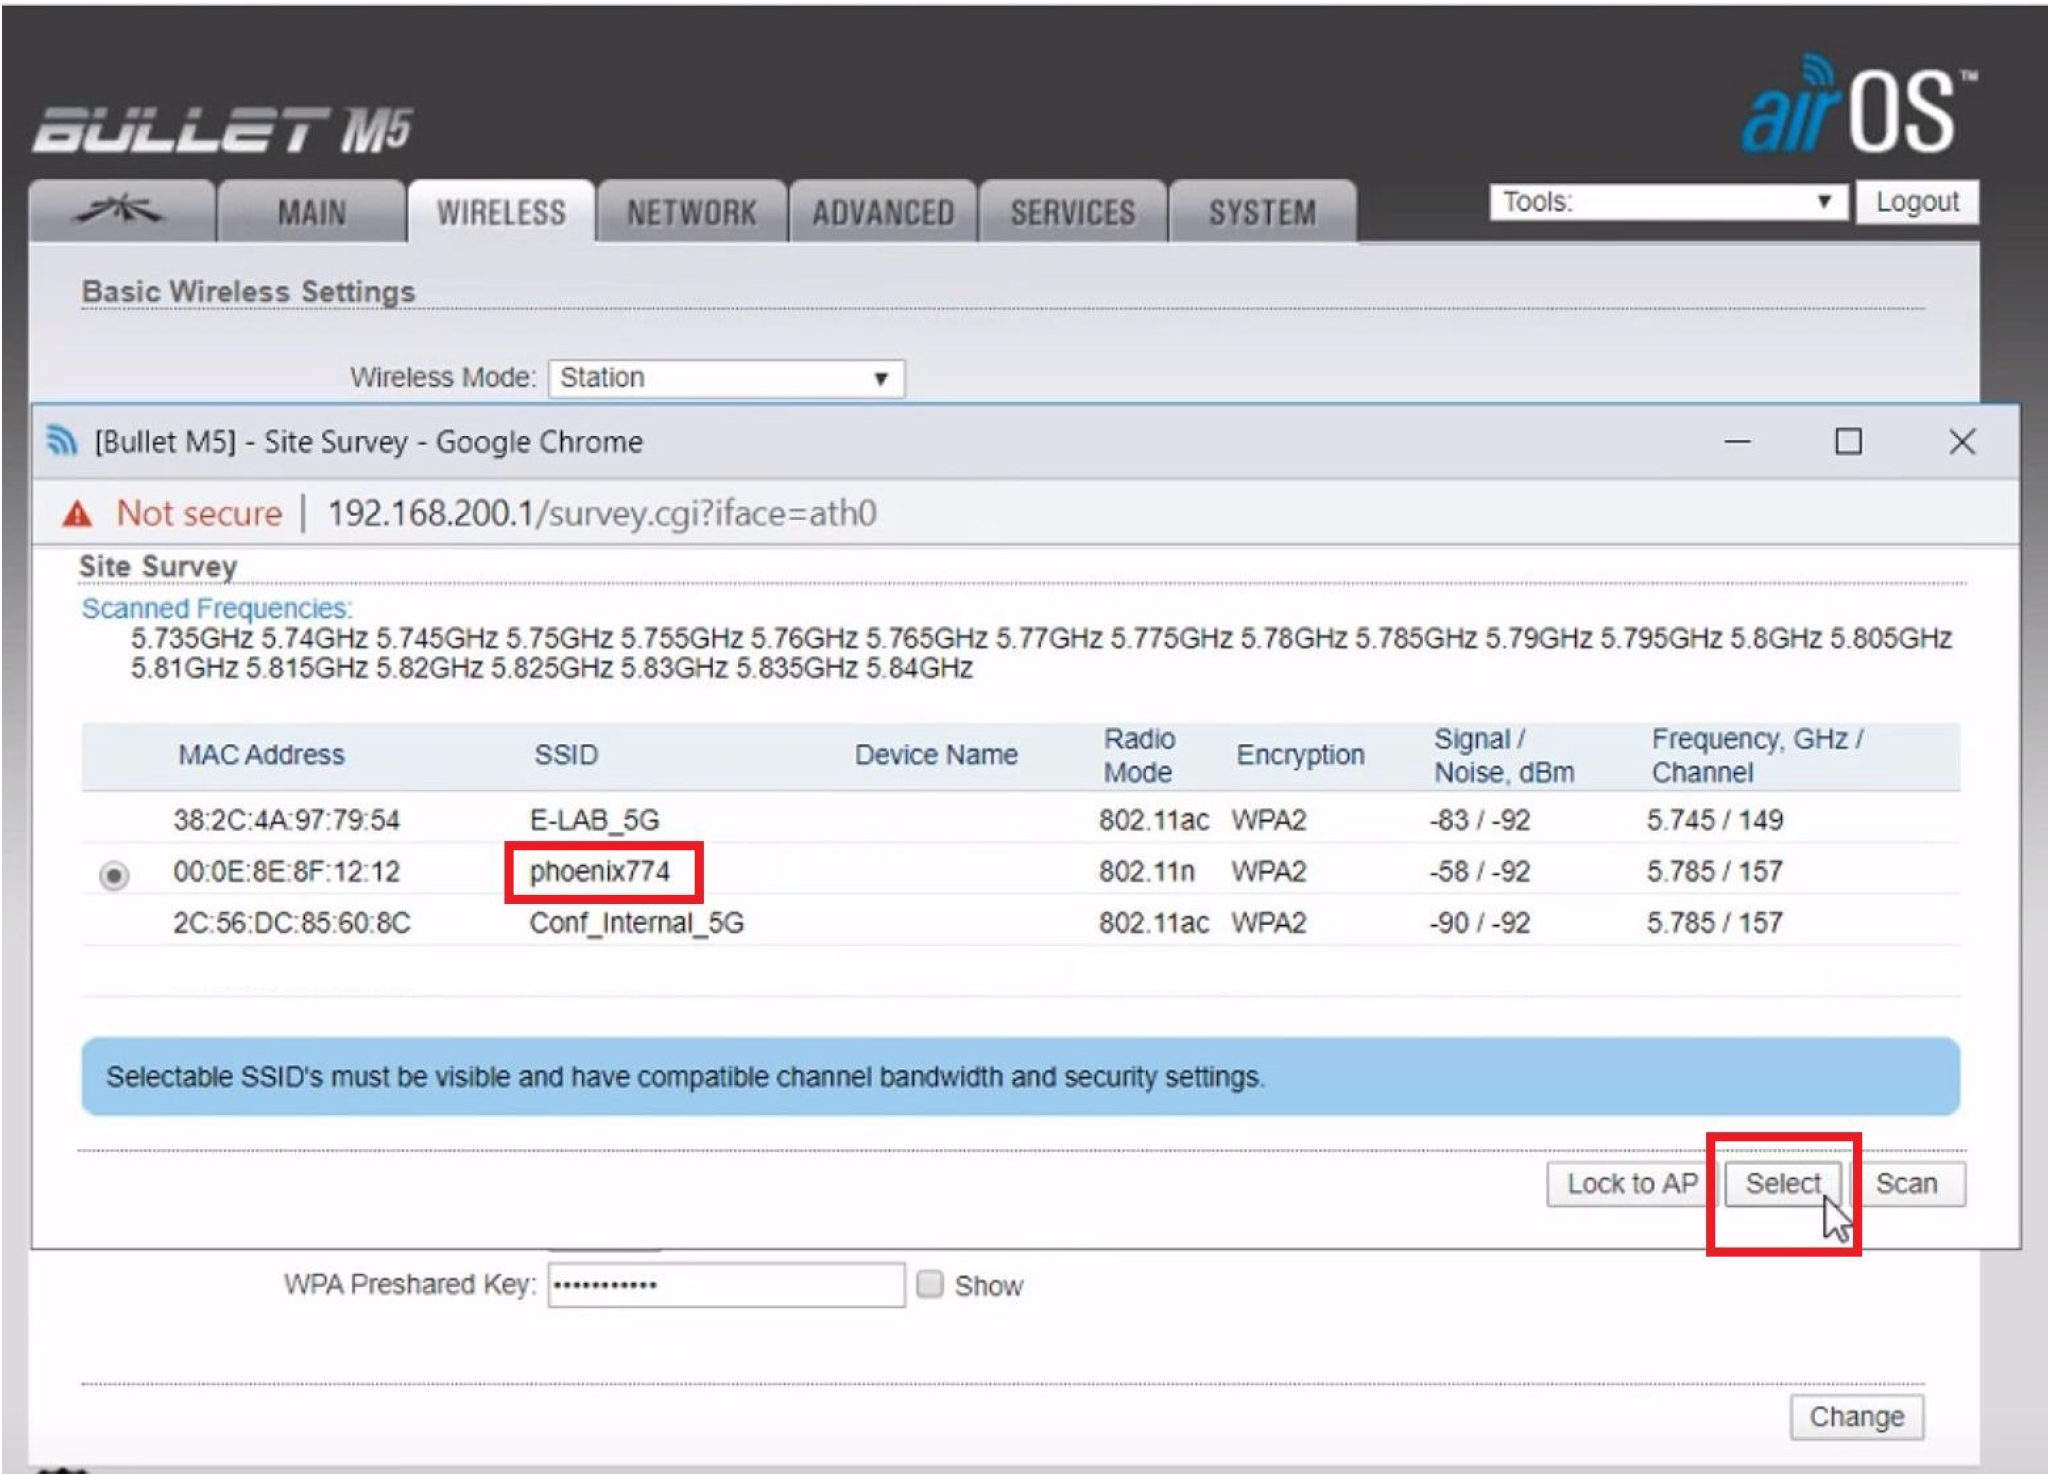Click the Scan button
Viewport: 2048px width, 1475px height.
[1907, 1184]
